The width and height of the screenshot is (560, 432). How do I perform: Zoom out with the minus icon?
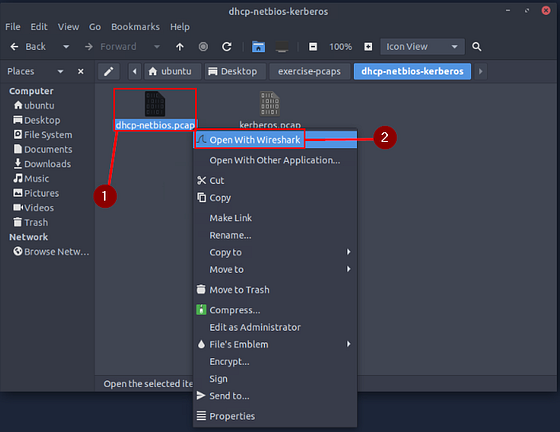(x=313, y=47)
